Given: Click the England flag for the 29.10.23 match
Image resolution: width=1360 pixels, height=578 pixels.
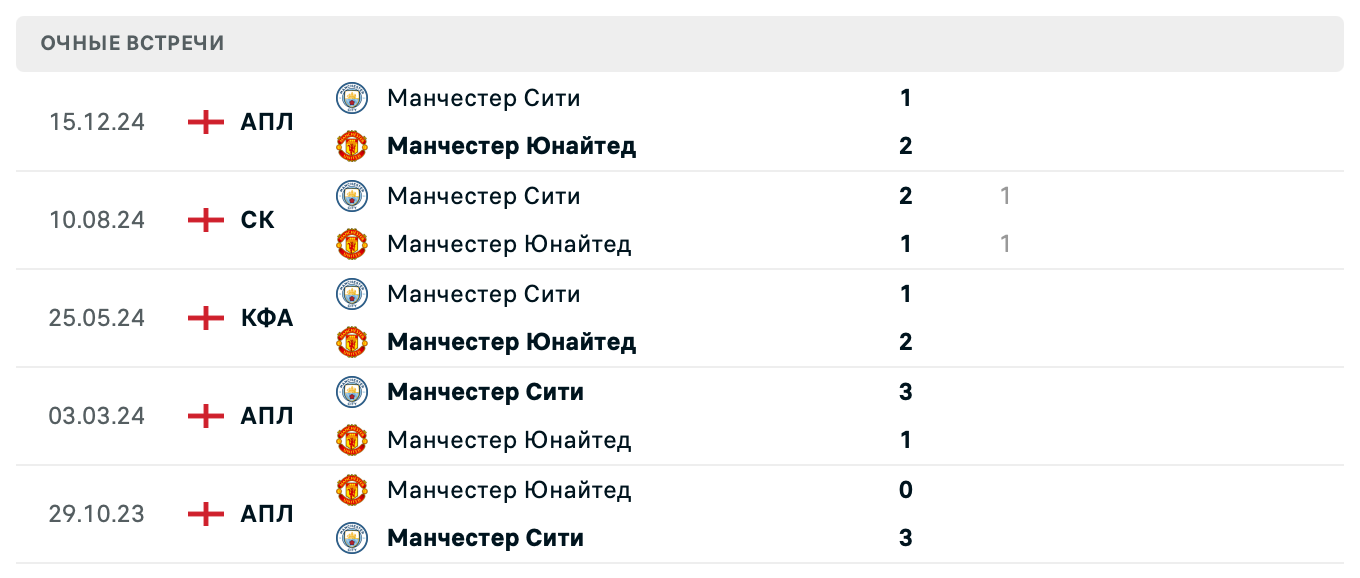Looking at the screenshot, I should tap(204, 513).
